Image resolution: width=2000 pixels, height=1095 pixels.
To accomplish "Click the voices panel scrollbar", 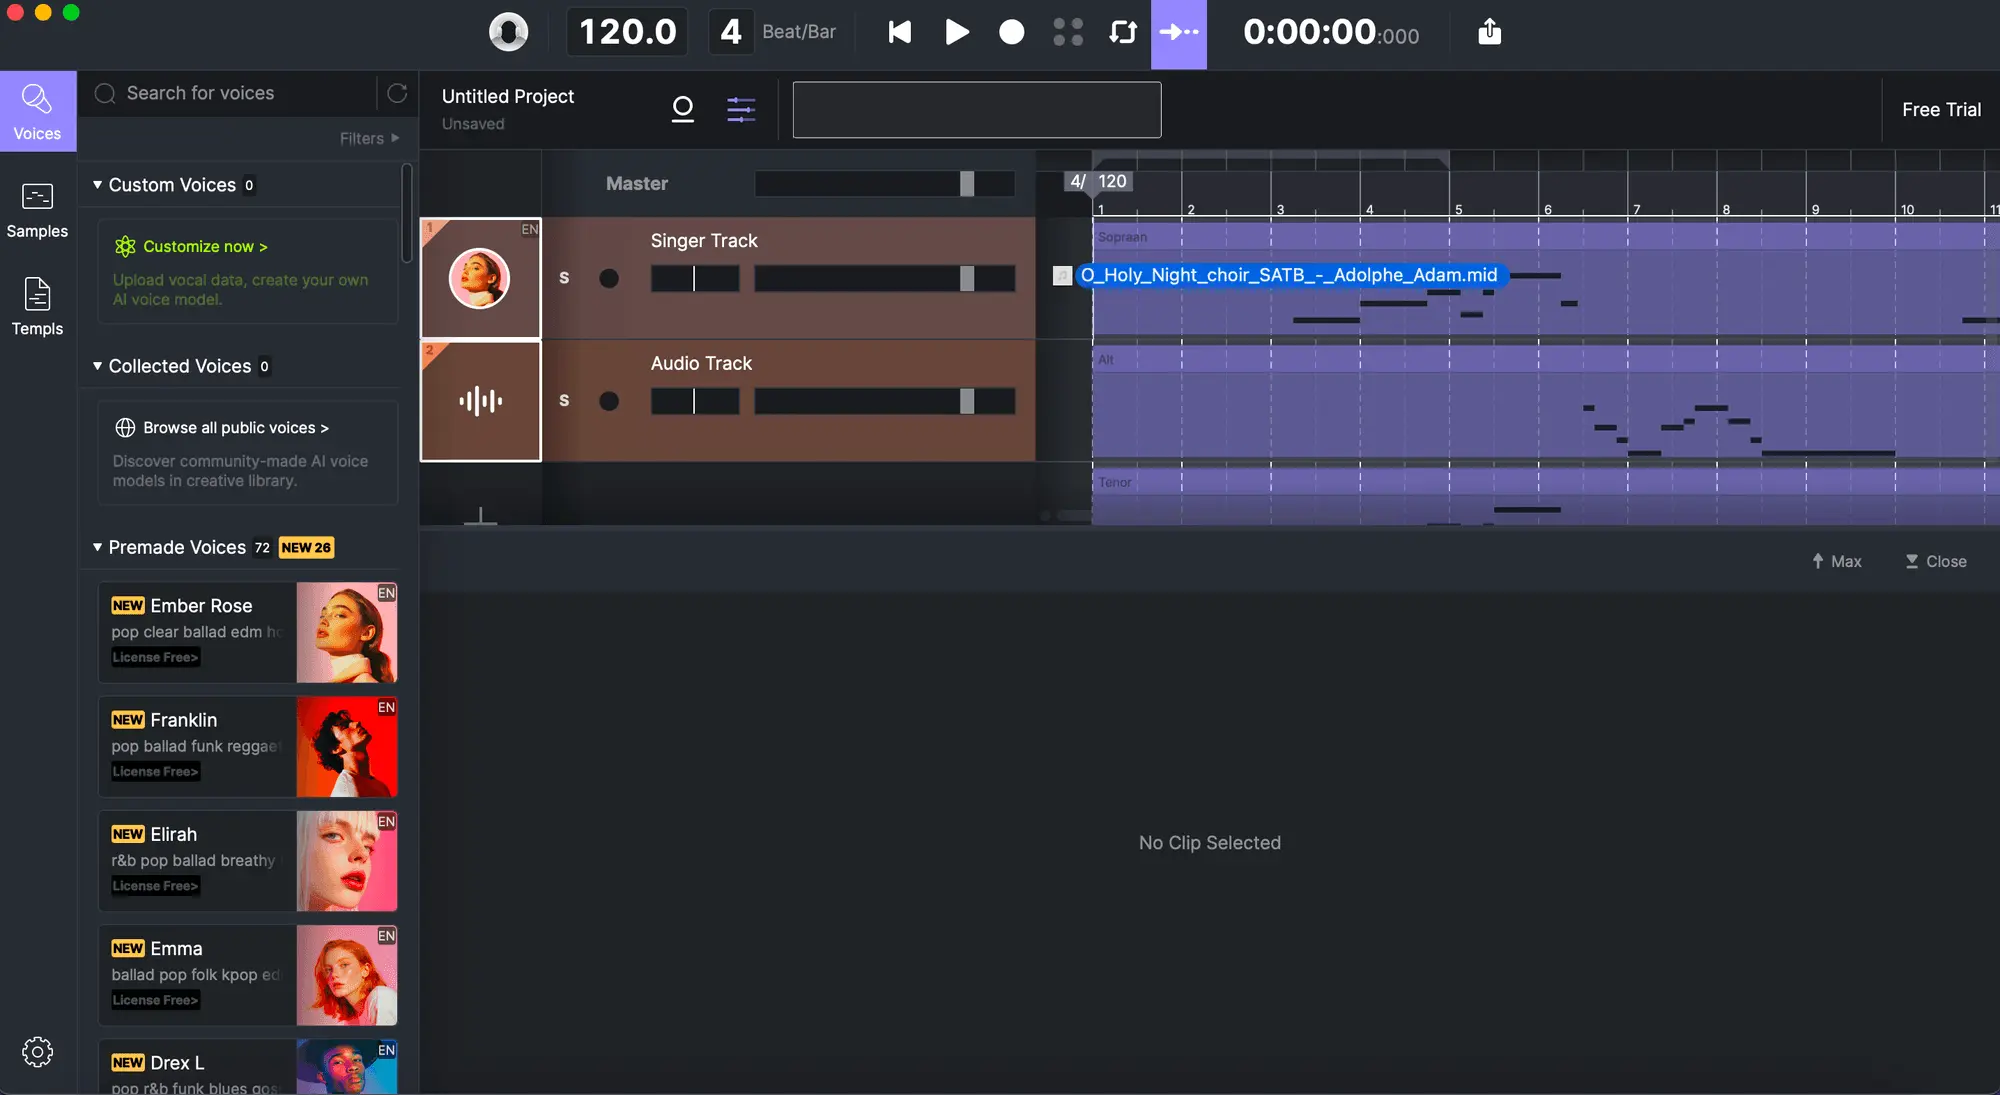I will [x=407, y=215].
